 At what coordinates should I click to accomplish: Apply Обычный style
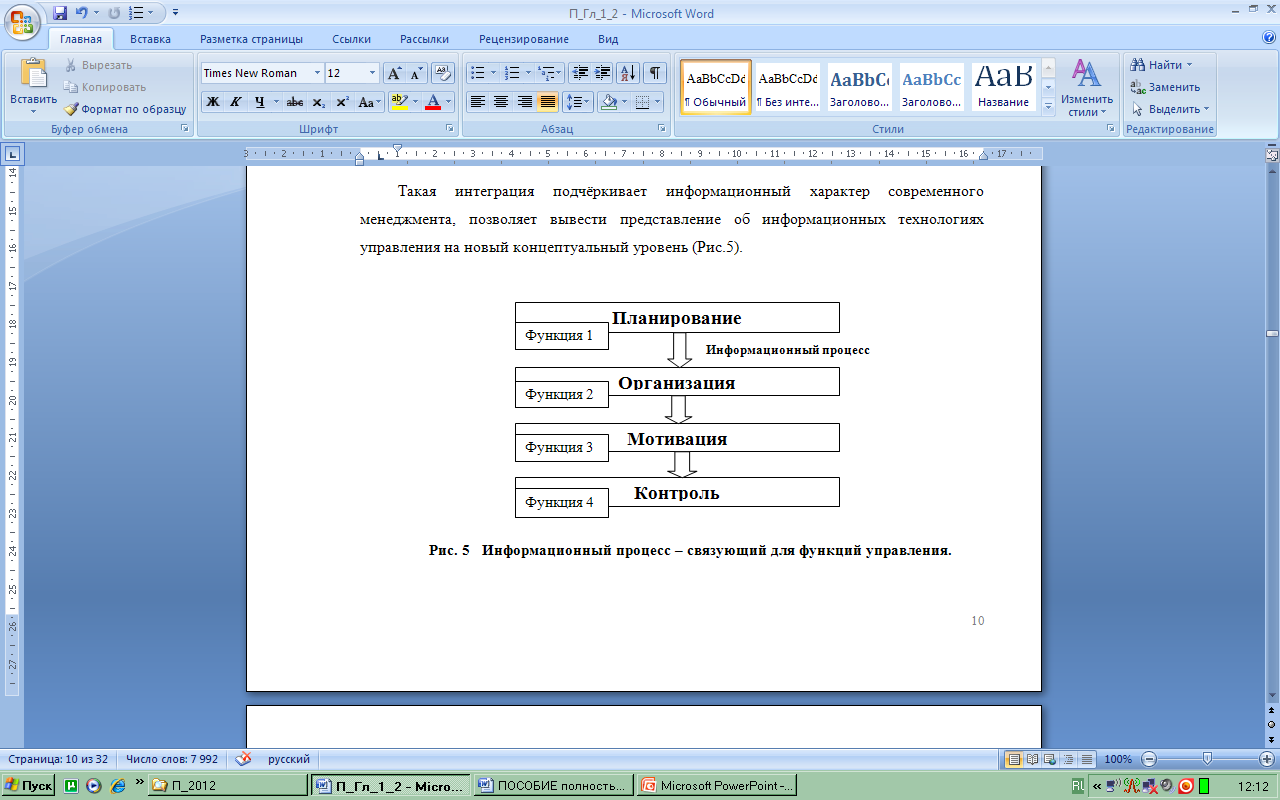[x=716, y=86]
